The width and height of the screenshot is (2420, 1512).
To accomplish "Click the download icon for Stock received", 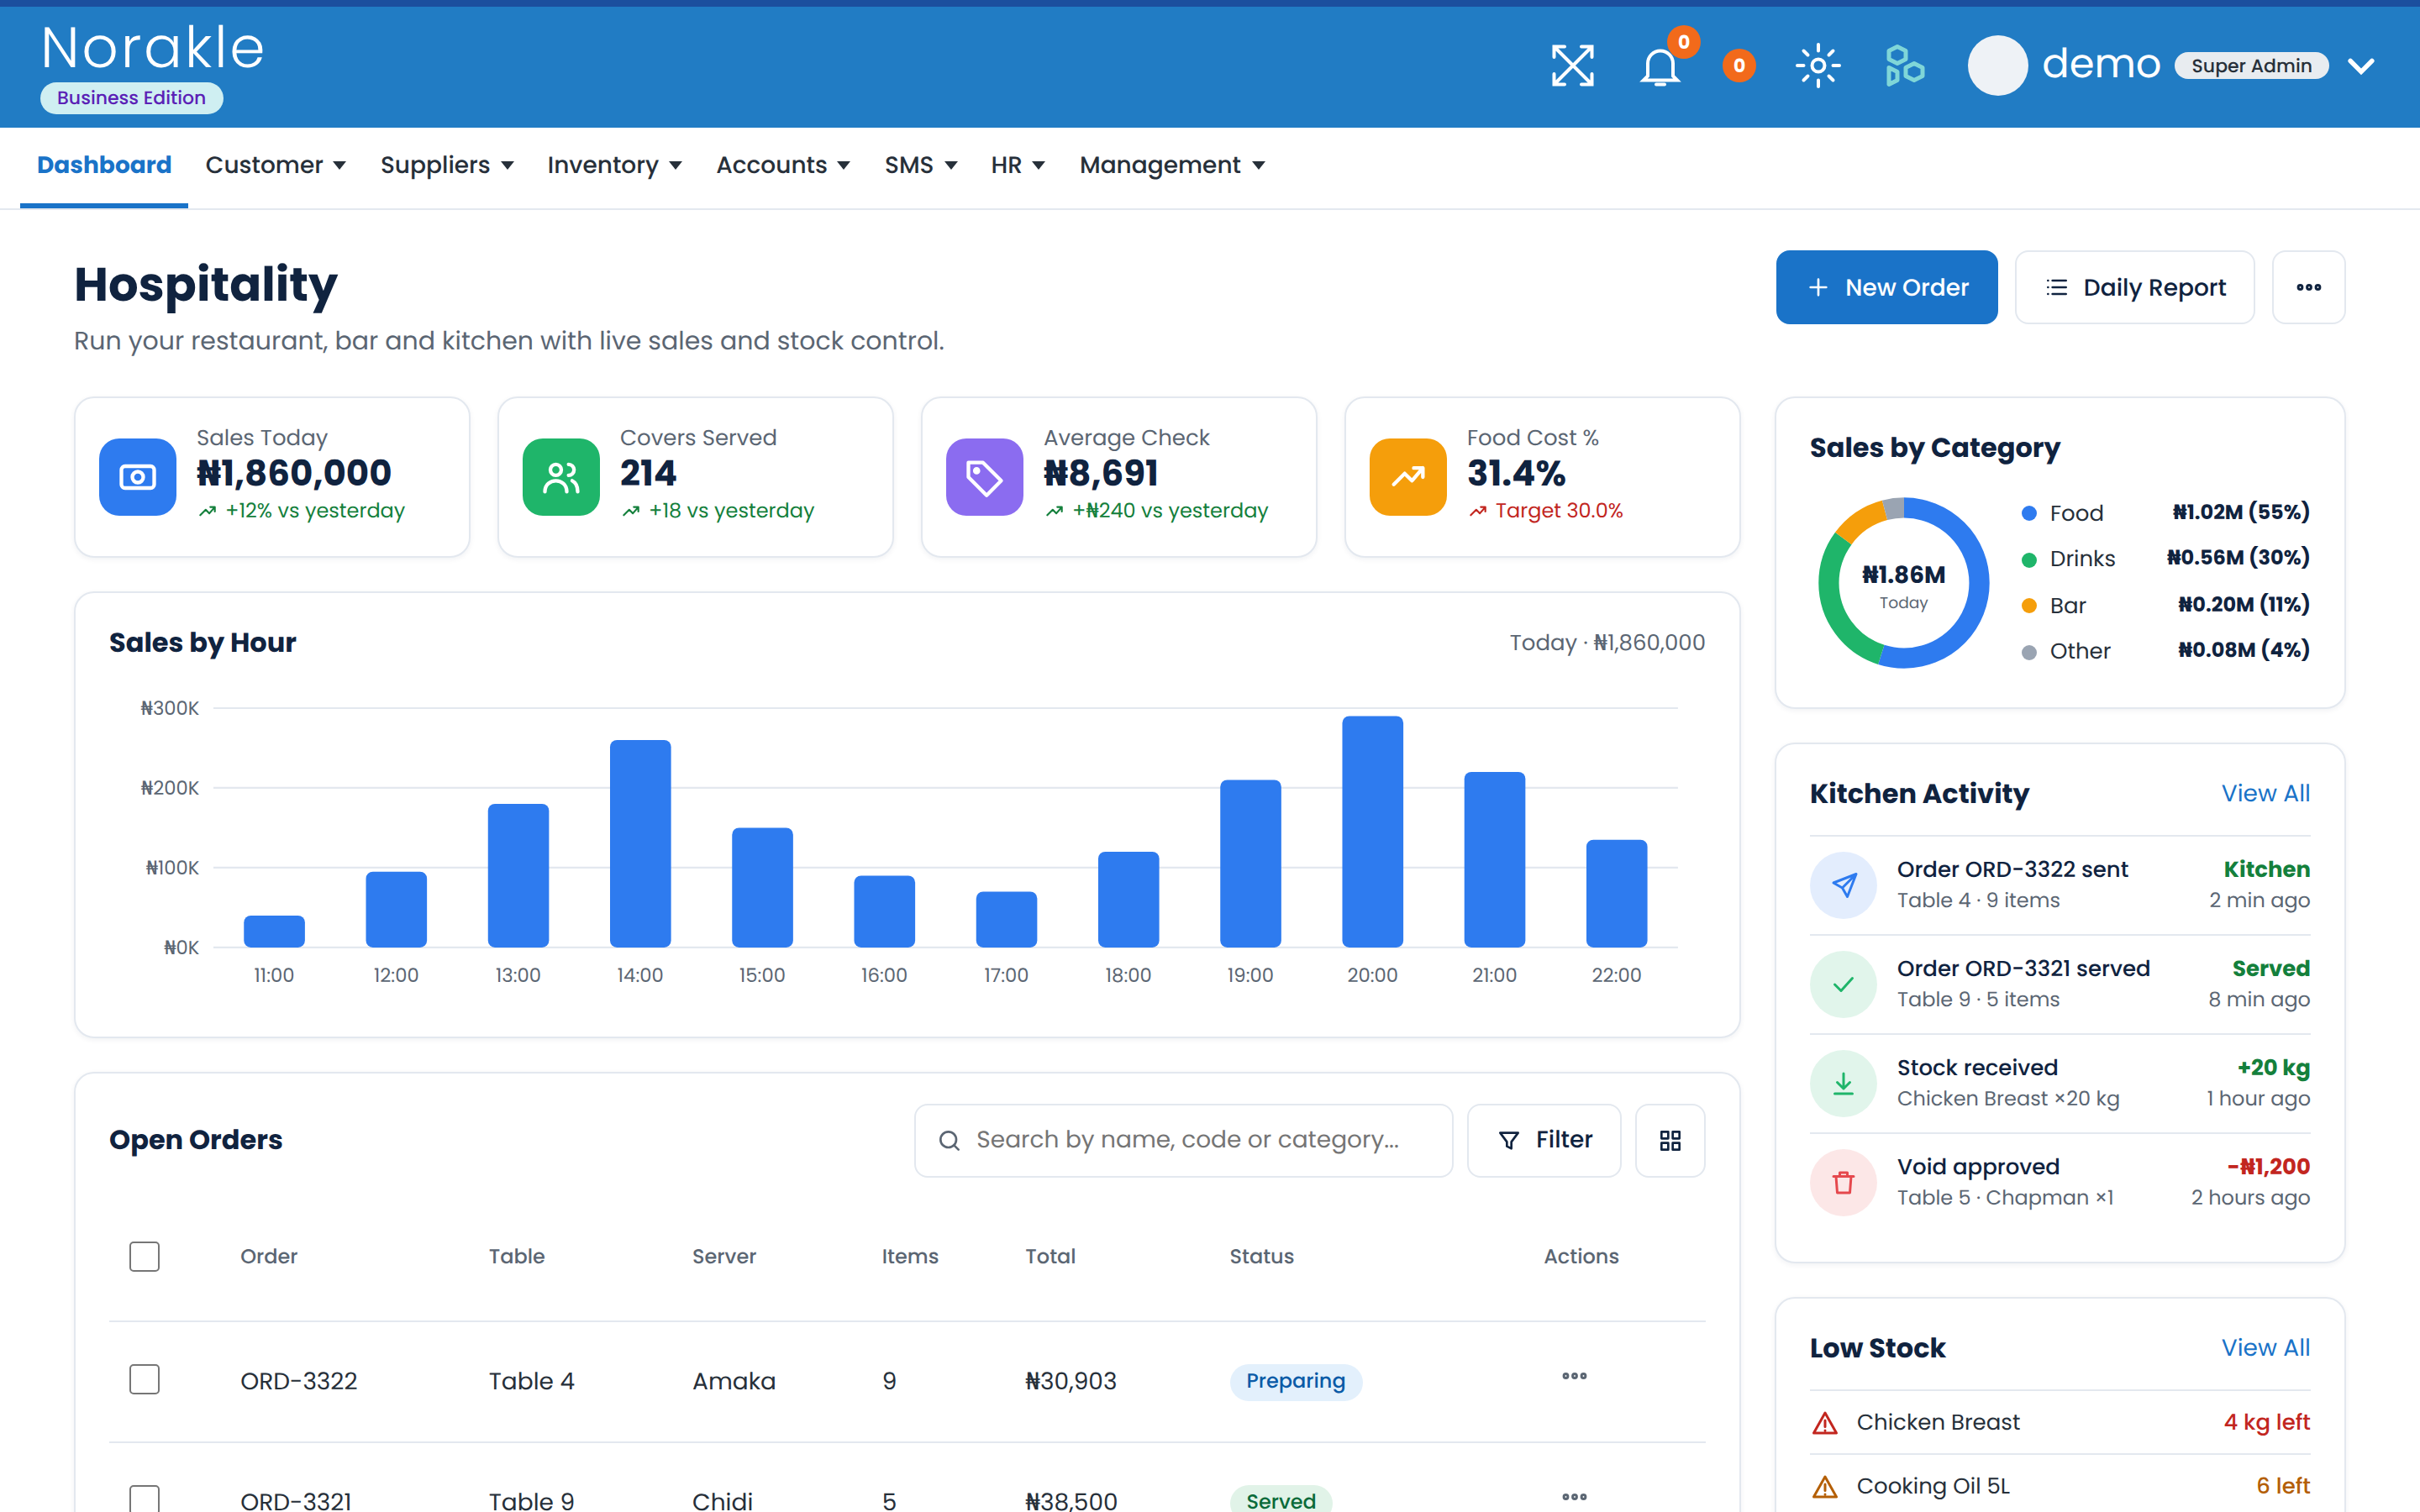I will pyautogui.click(x=1843, y=1083).
